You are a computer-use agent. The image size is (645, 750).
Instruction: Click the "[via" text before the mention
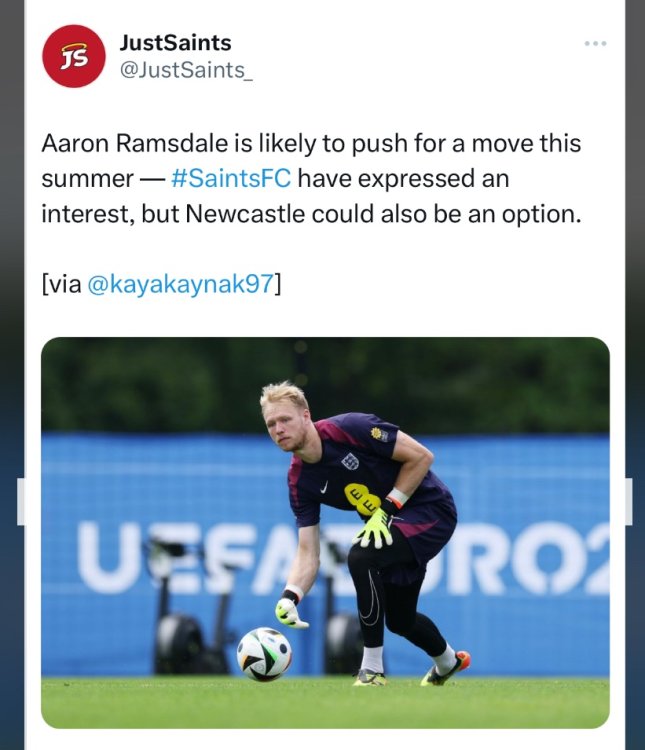(x=62, y=284)
